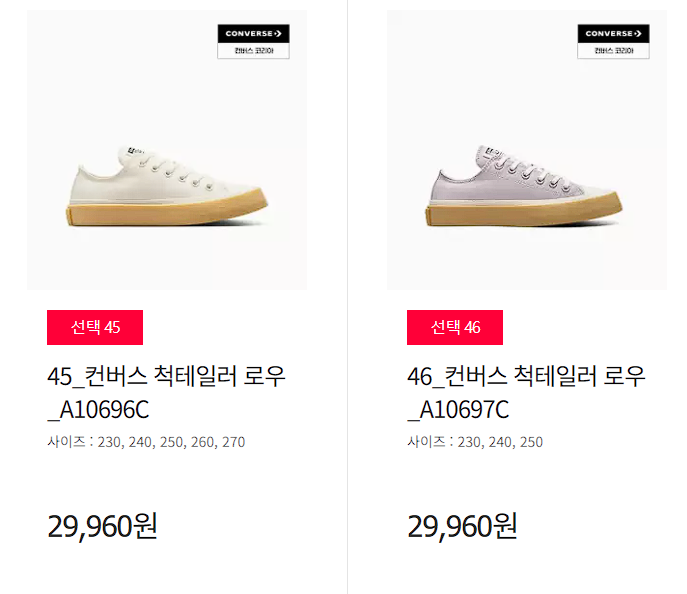This screenshot has height=594, width=687.
Task: Click the 사이즈 label under product 45
Action: [x=66, y=442]
